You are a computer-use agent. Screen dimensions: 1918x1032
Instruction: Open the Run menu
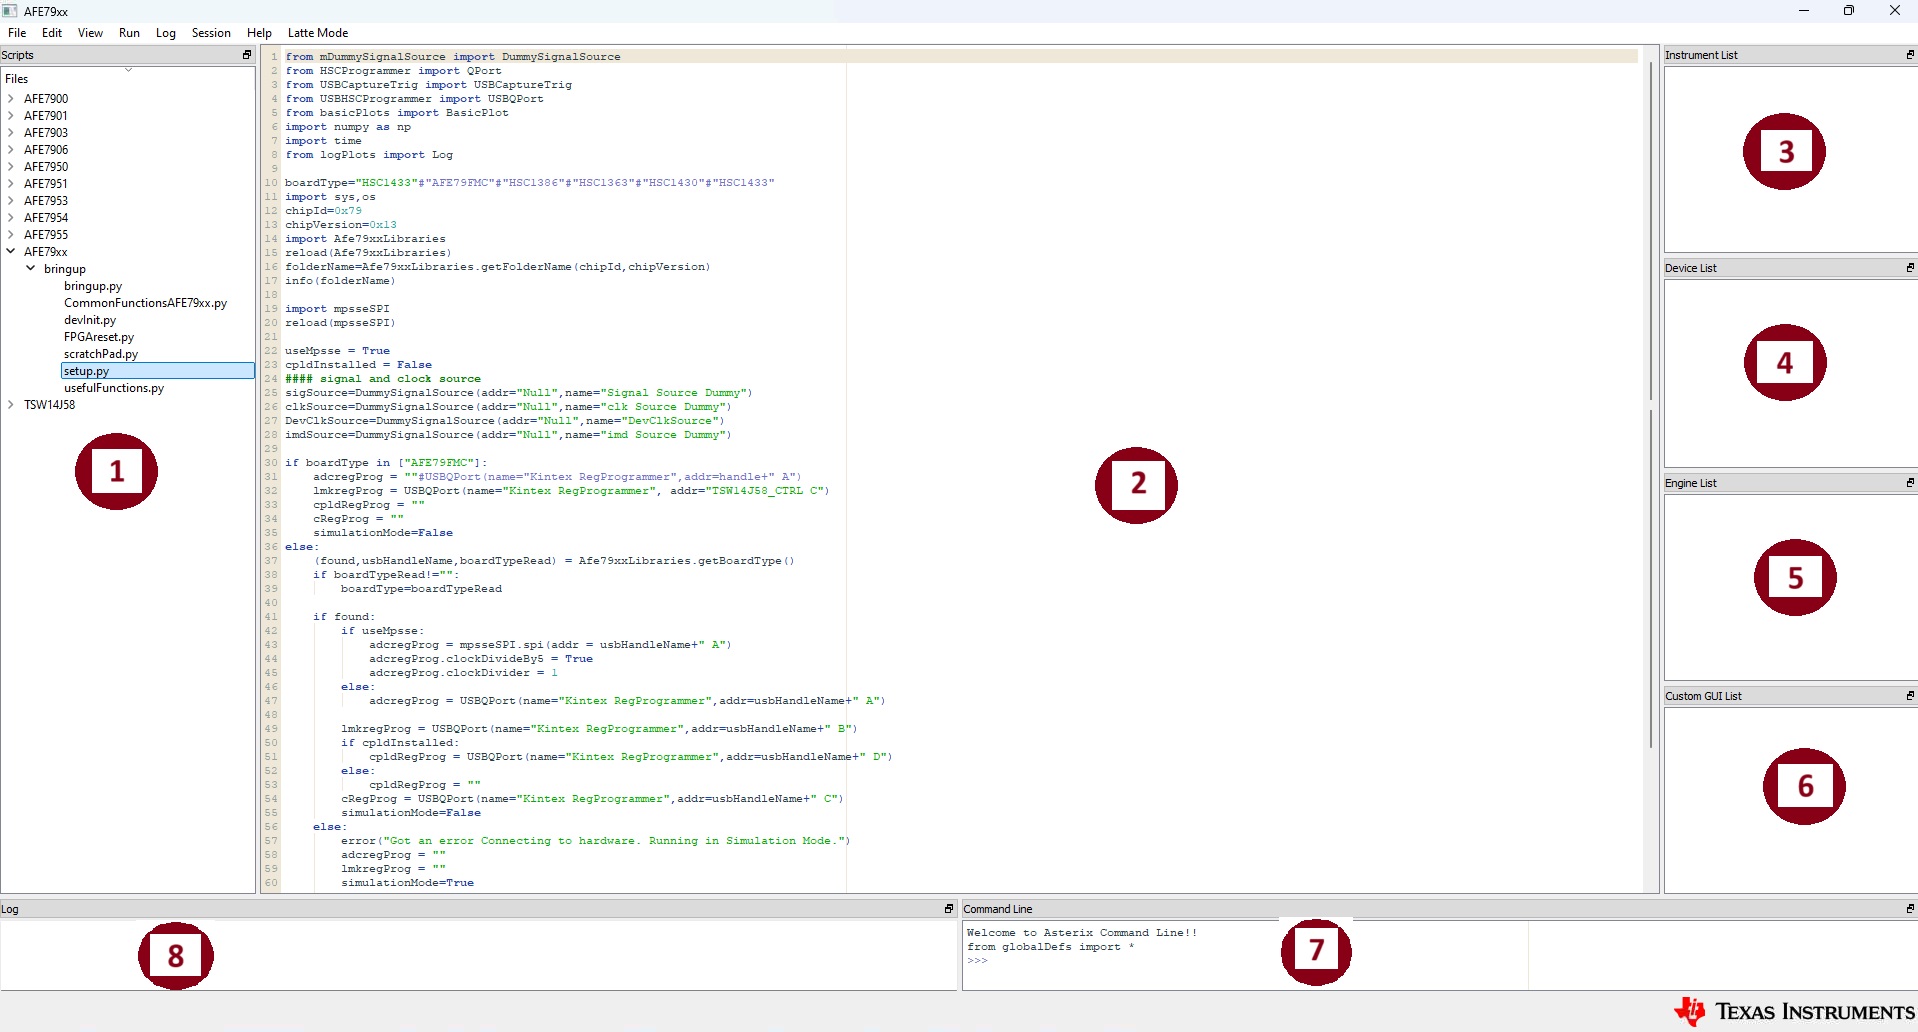pyautogui.click(x=128, y=32)
